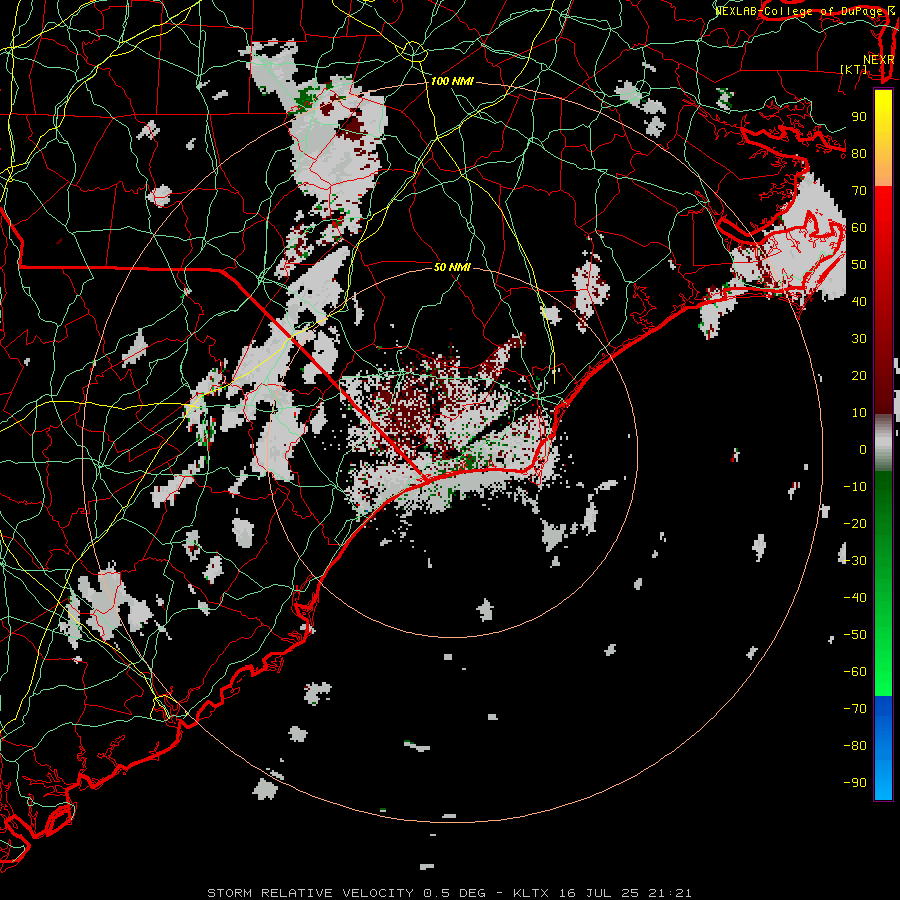Click the -40 value on velocity scale
Screen dimensions: 900x900
855,598
